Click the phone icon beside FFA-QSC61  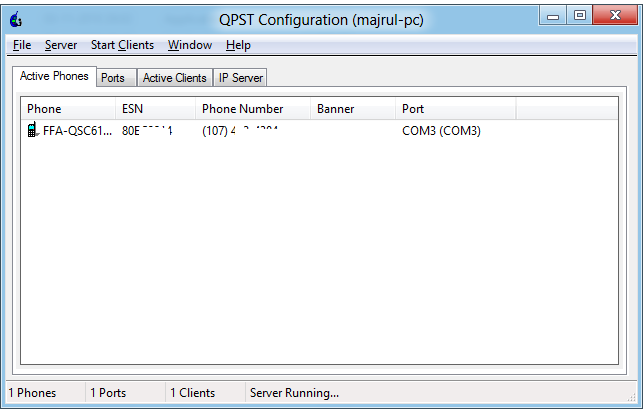pos(32,130)
